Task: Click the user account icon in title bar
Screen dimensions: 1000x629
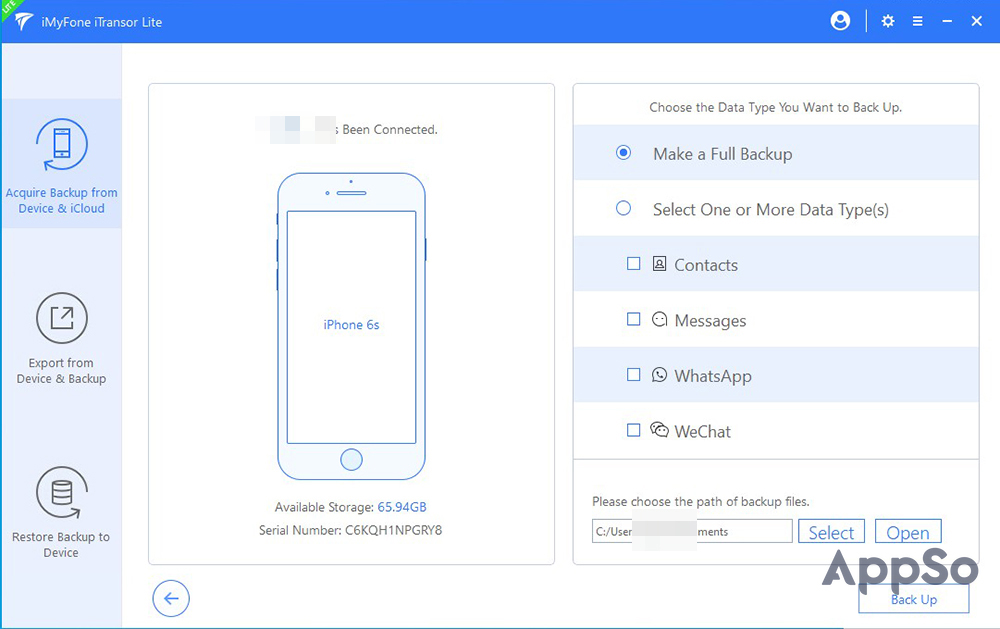Action: tap(840, 21)
